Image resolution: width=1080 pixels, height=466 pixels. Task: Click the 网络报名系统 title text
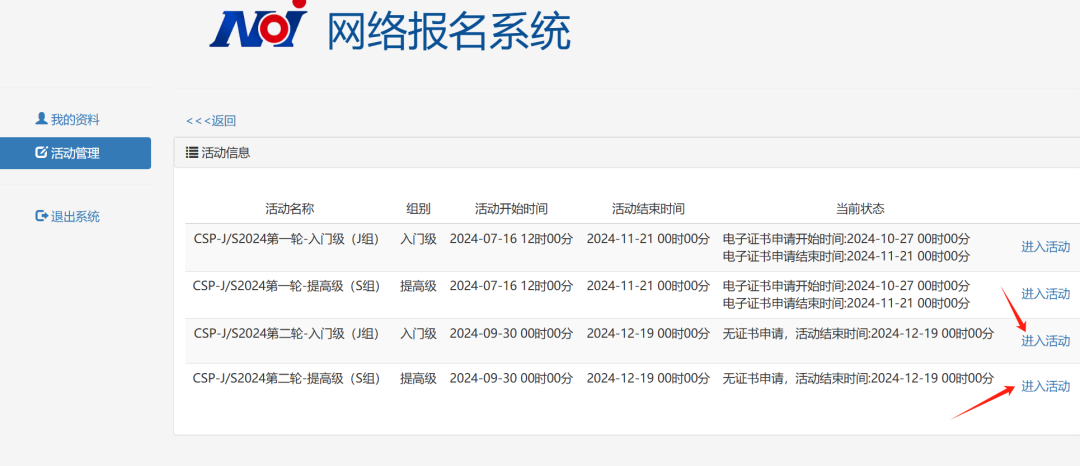coord(448,32)
